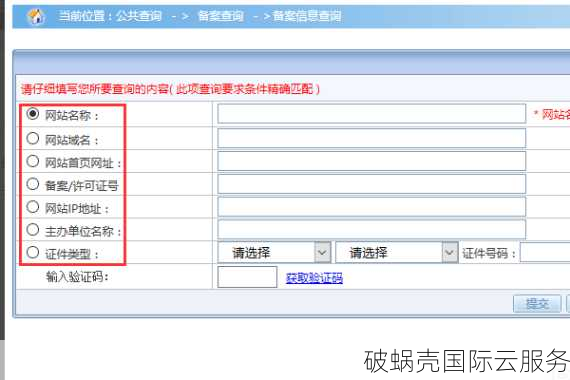
Task: Click the 获取验证码 link
Action: 314,278
